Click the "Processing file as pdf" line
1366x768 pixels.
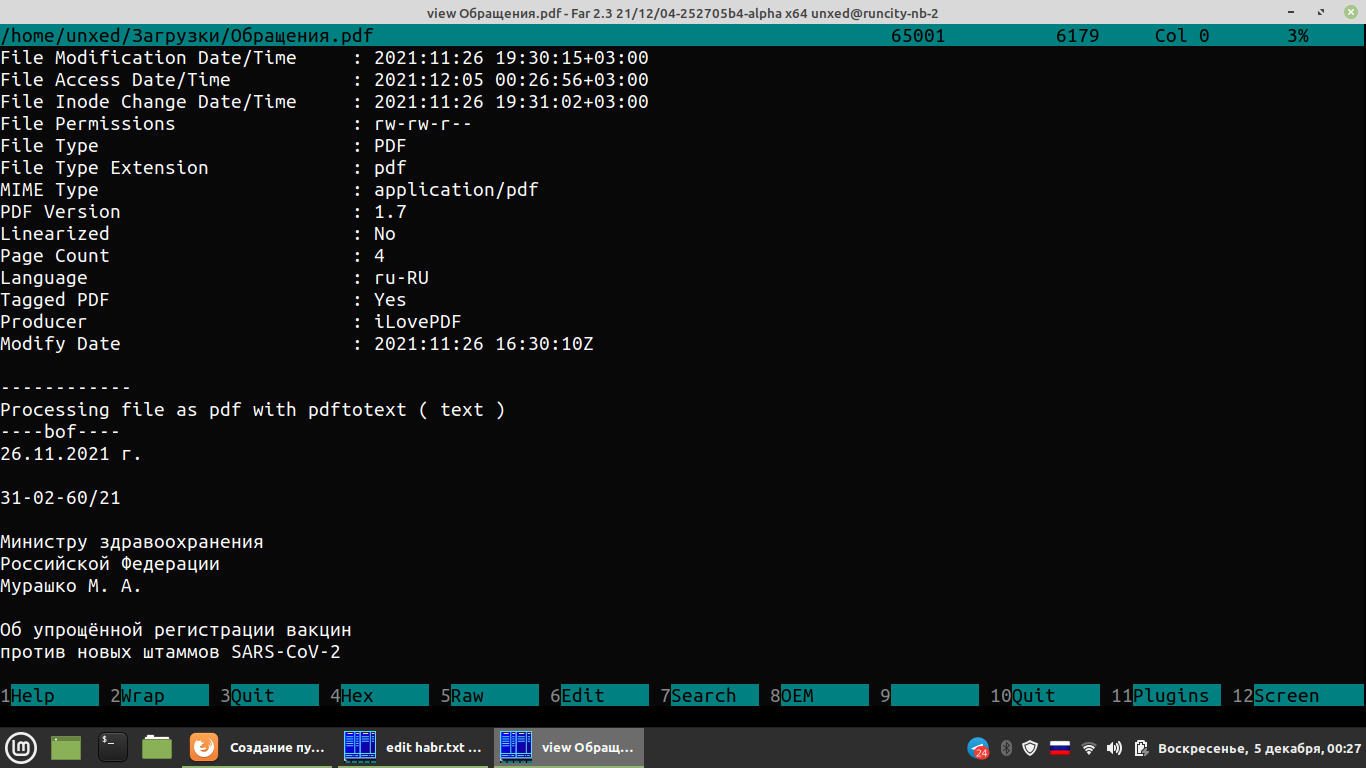253,410
